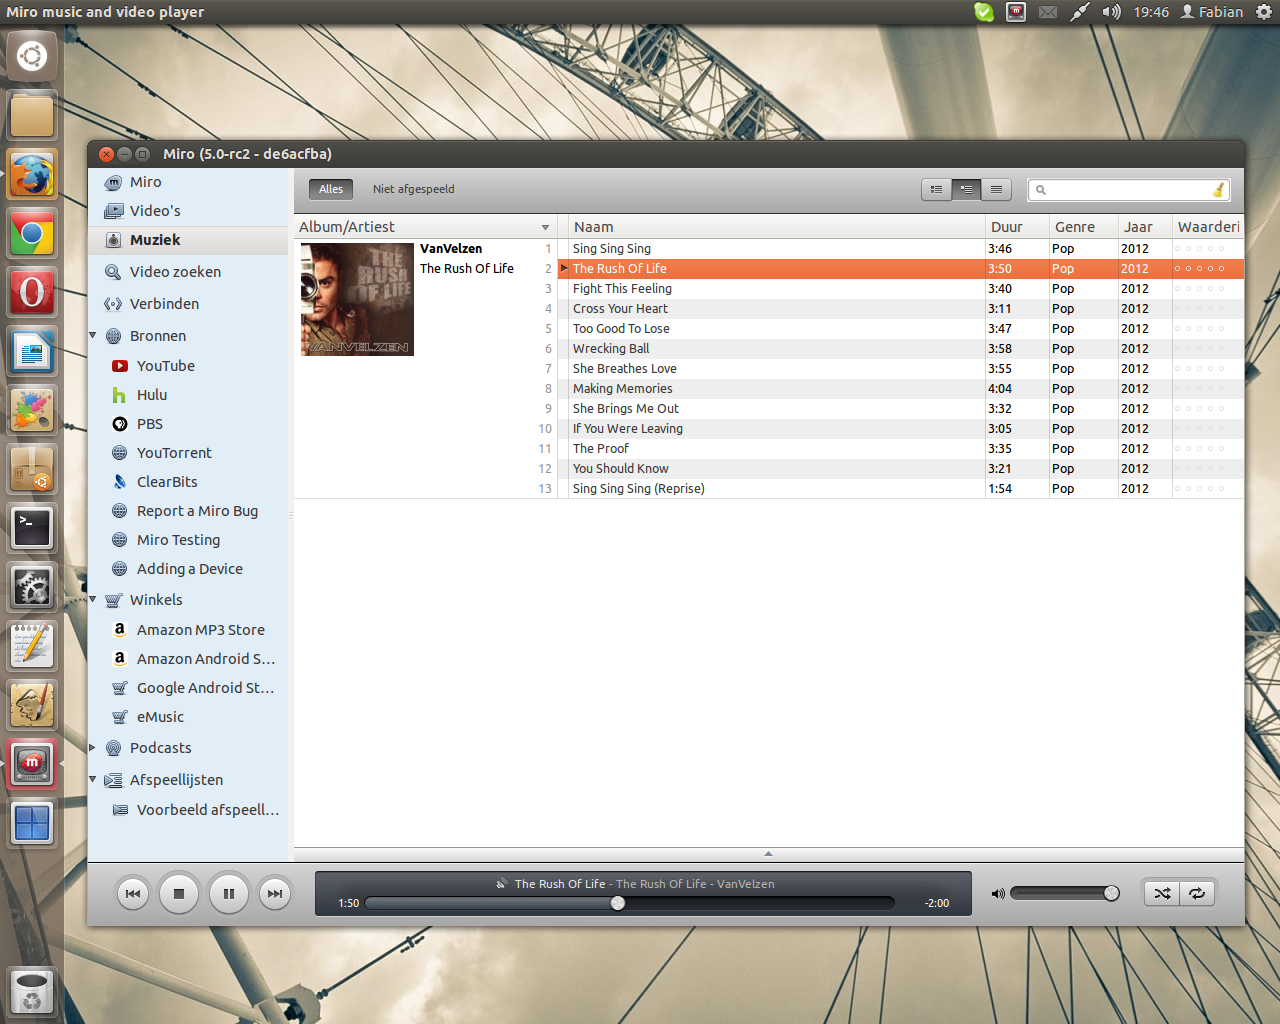Collapse the Afspeellijsten section
1280x1024 pixels.
(93, 780)
